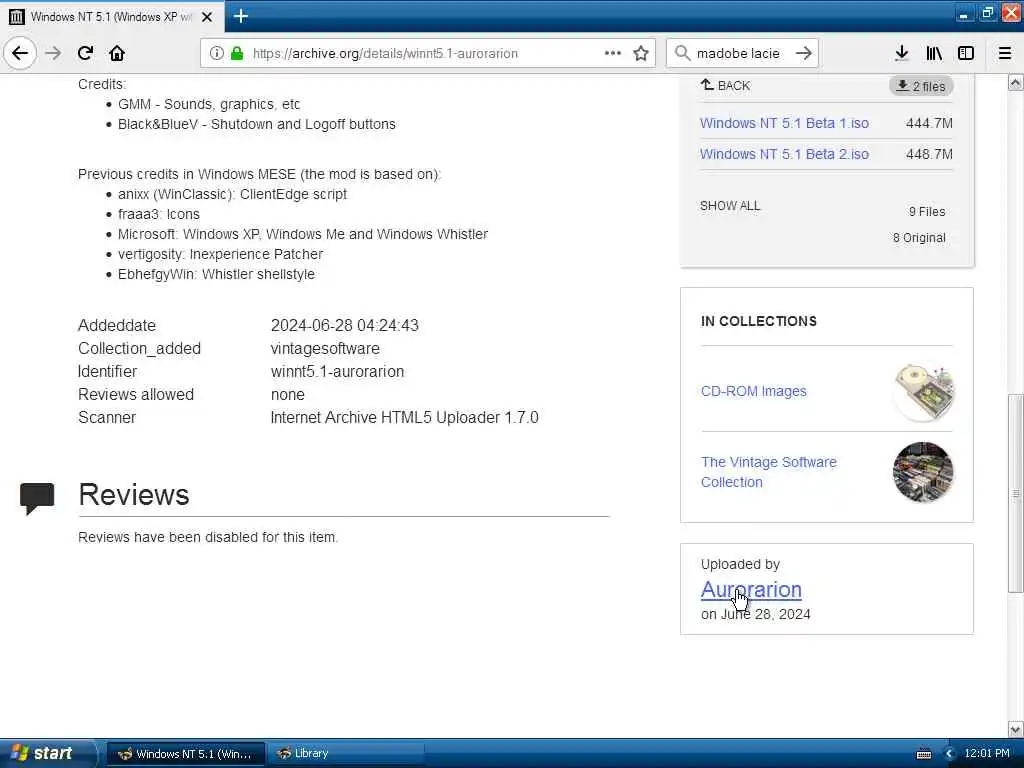The width and height of the screenshot is (1024, 768).
Task: Click 'EbhefgyWin: Whistler shellstyle' credit line
Action: (216, 274)
